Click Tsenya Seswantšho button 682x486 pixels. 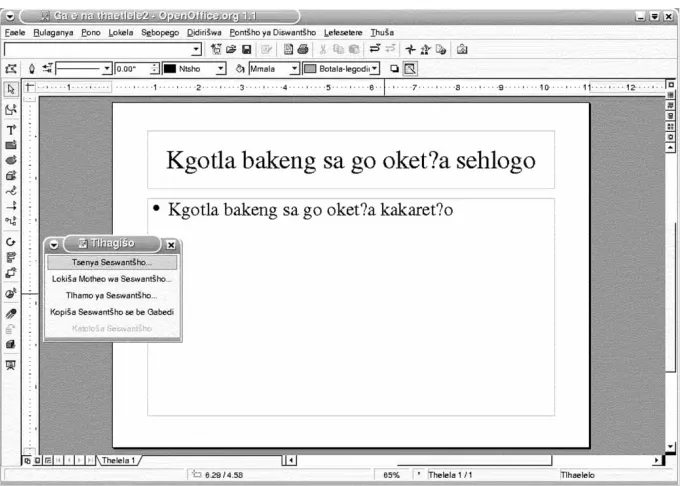pos(112,262)
